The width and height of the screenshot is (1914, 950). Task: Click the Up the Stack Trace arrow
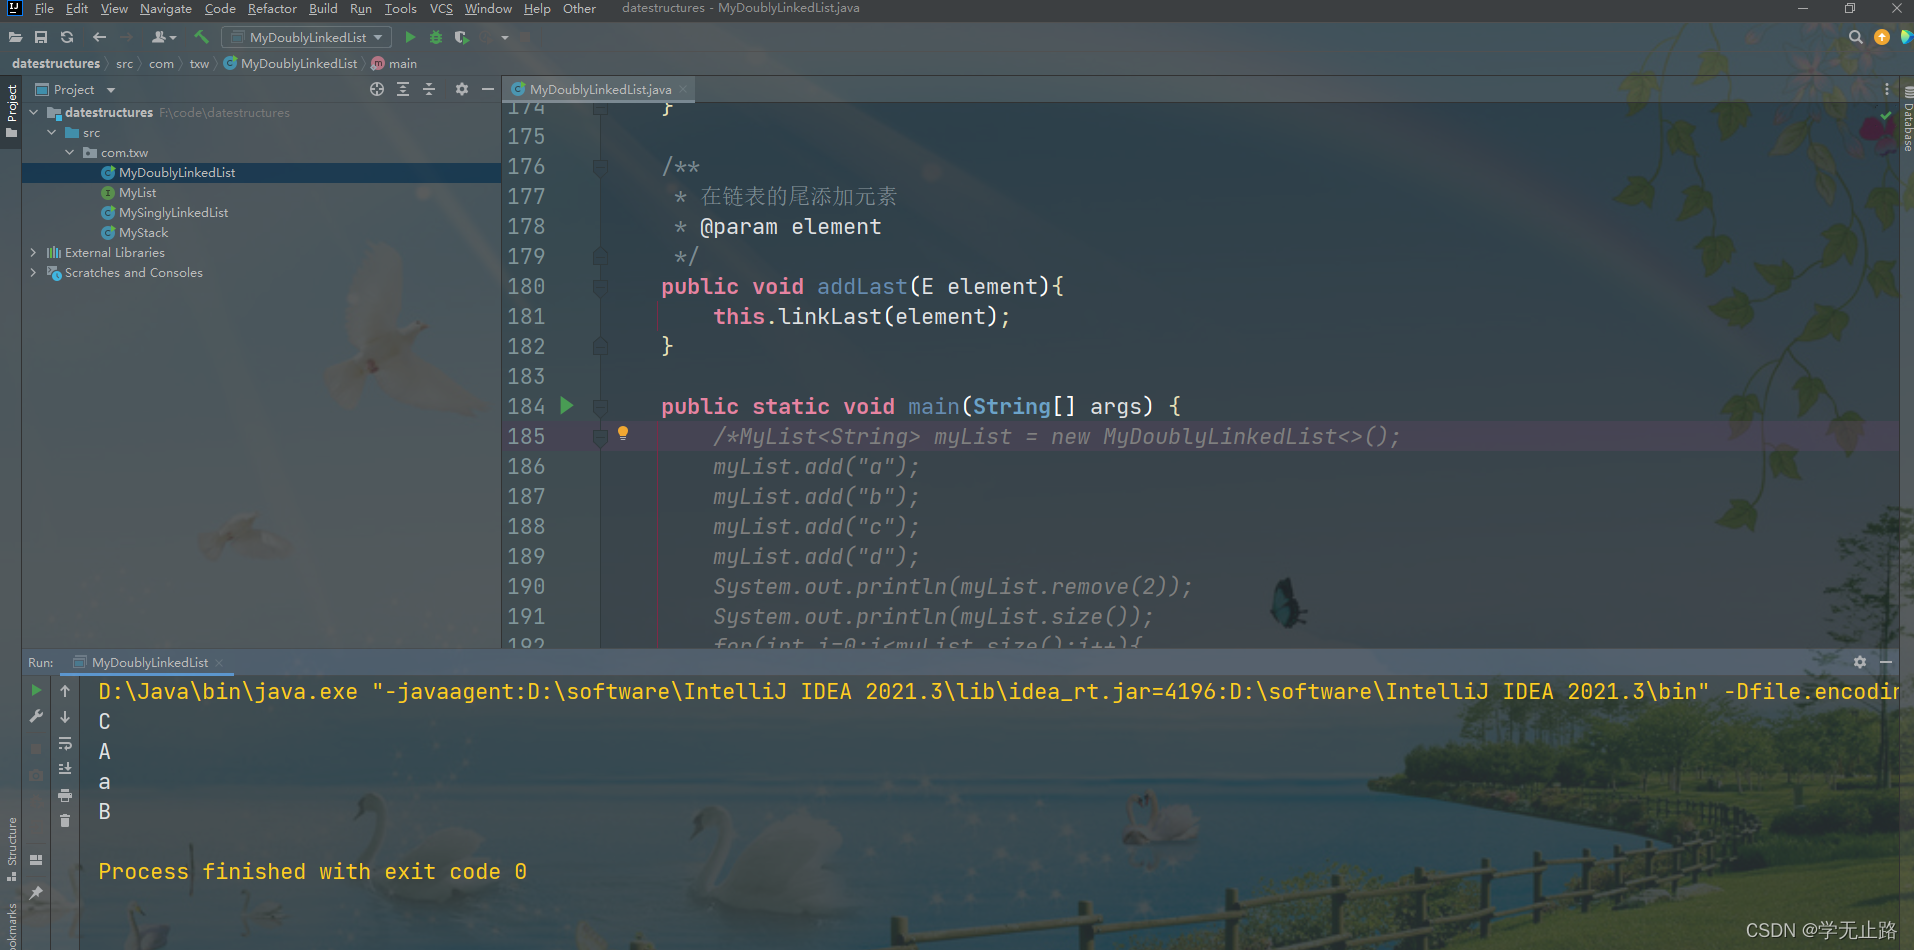click(65, 690)
